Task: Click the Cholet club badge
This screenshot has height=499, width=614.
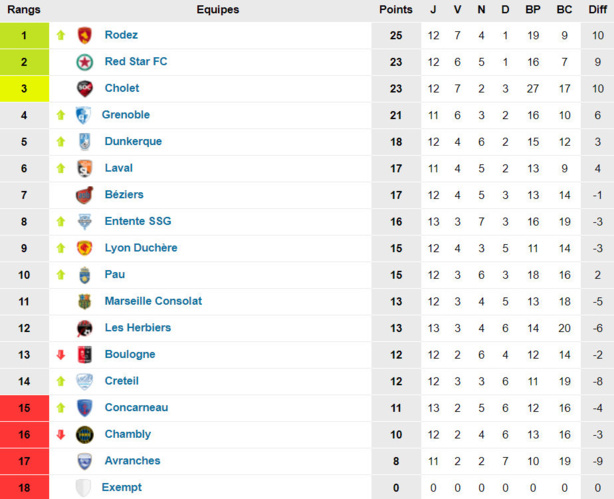Action: tap(85, 88)
